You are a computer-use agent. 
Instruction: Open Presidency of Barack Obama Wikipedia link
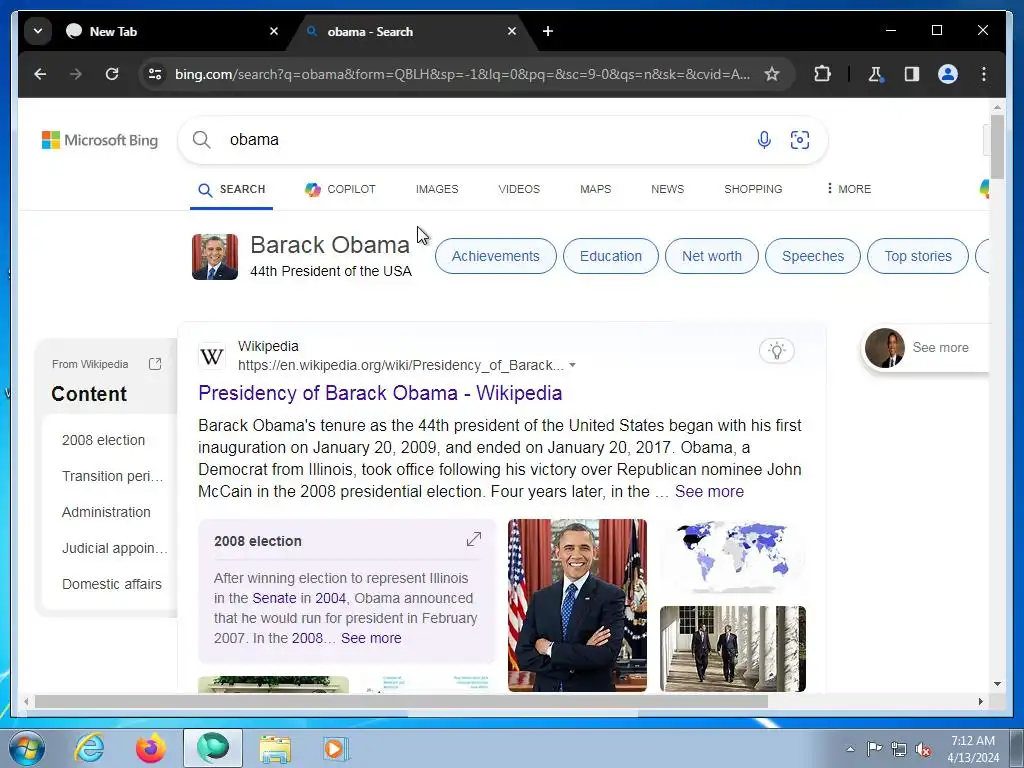pos(380,393)
